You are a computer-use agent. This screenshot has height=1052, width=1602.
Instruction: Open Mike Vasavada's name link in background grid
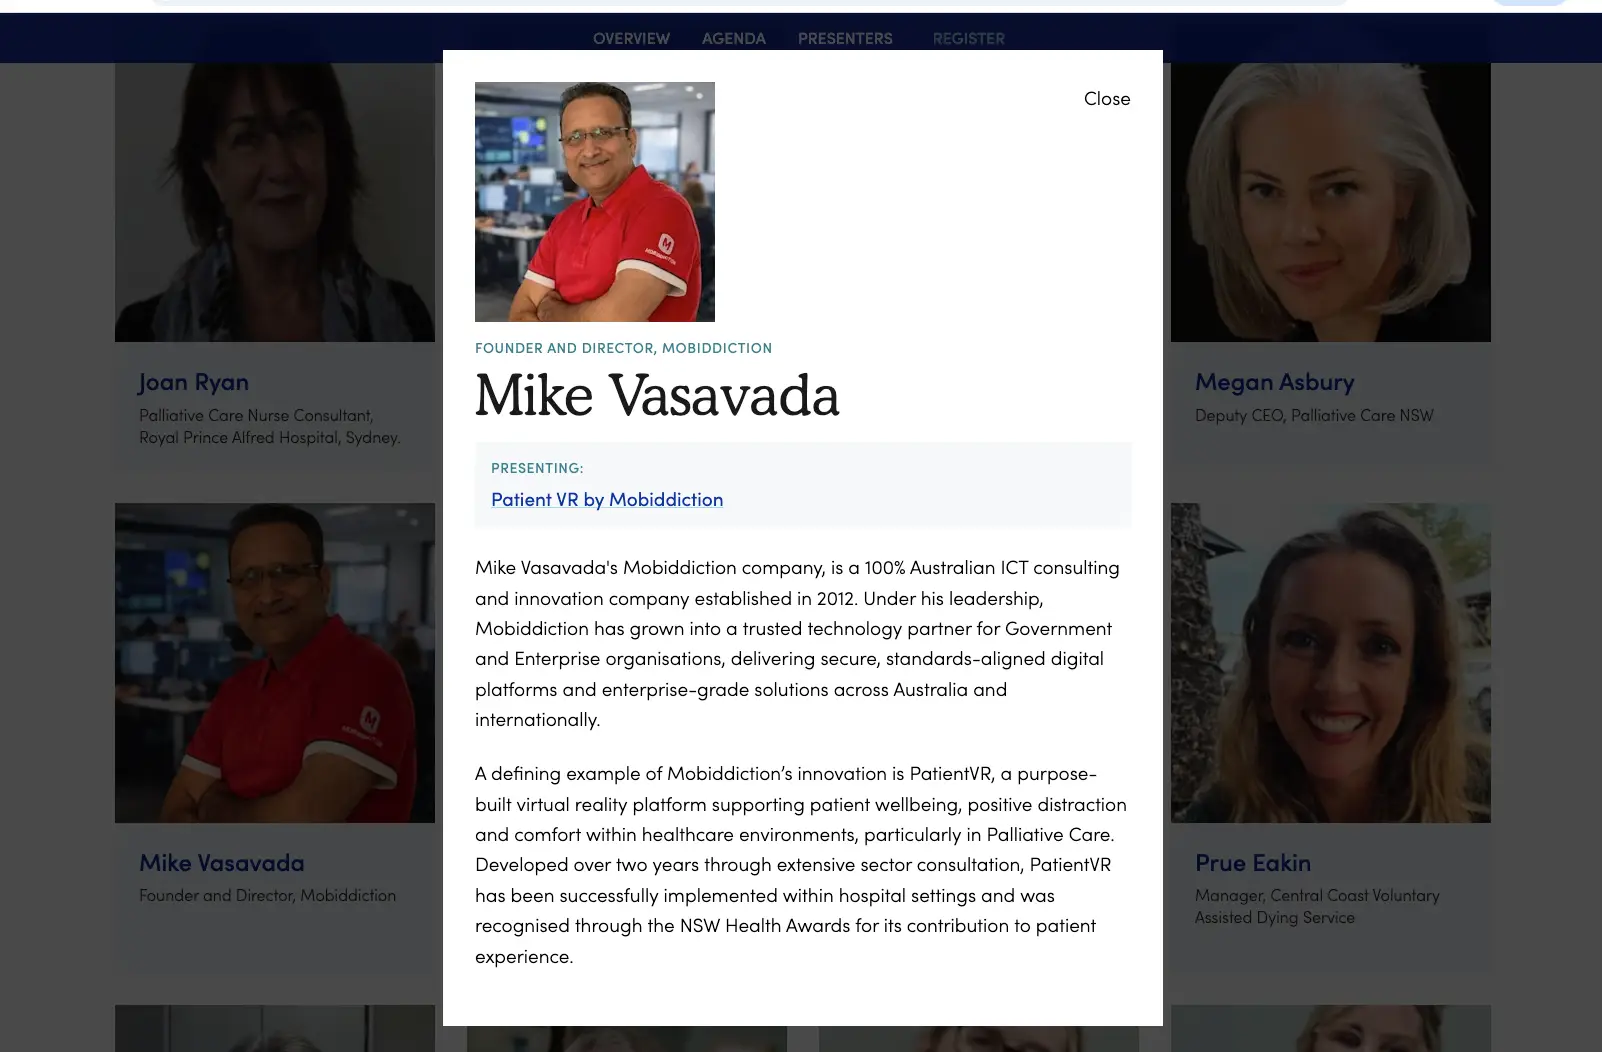point(222,863)
